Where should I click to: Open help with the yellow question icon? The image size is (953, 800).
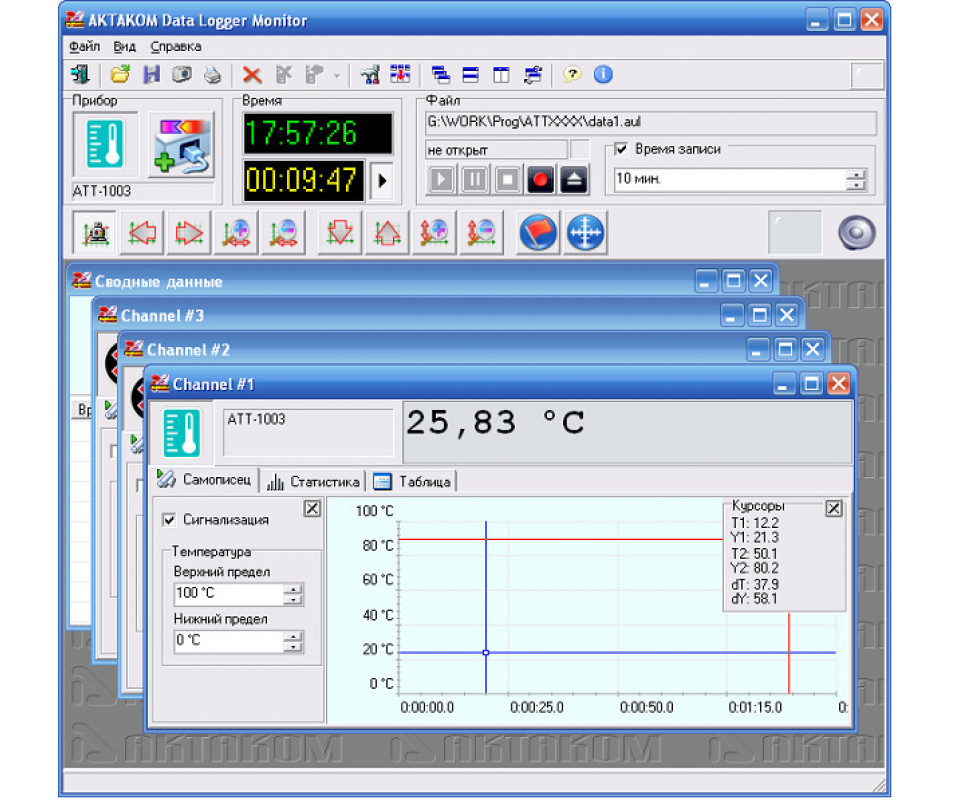click(571, 75)
